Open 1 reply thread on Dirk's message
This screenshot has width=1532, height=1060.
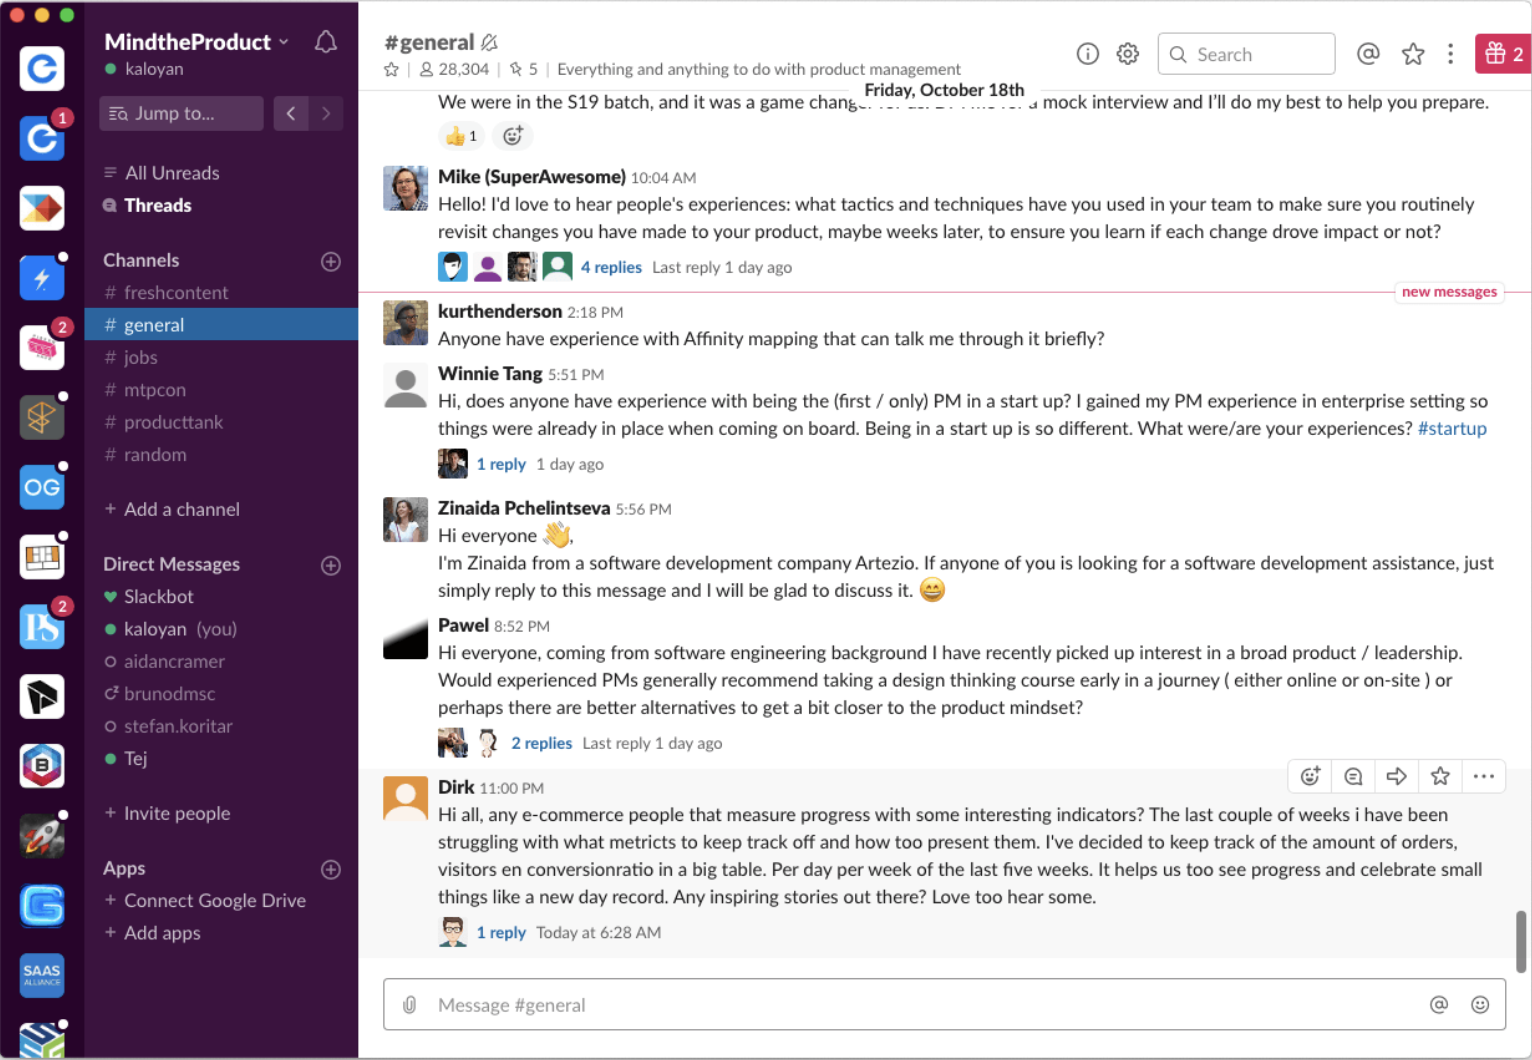(x=501, y=932)
